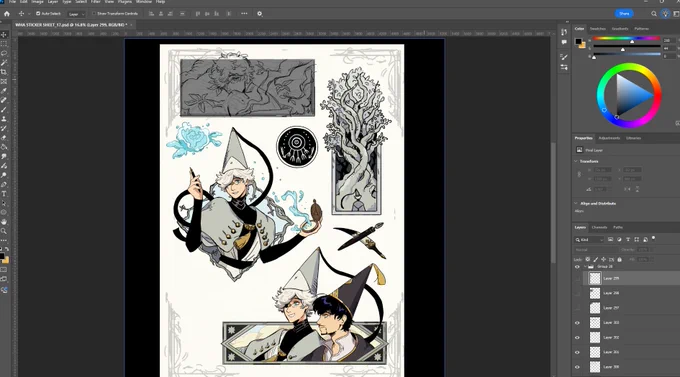Open the Normal blend mode dropdown
Screen dimensions: 680x377
coord(595,250)
